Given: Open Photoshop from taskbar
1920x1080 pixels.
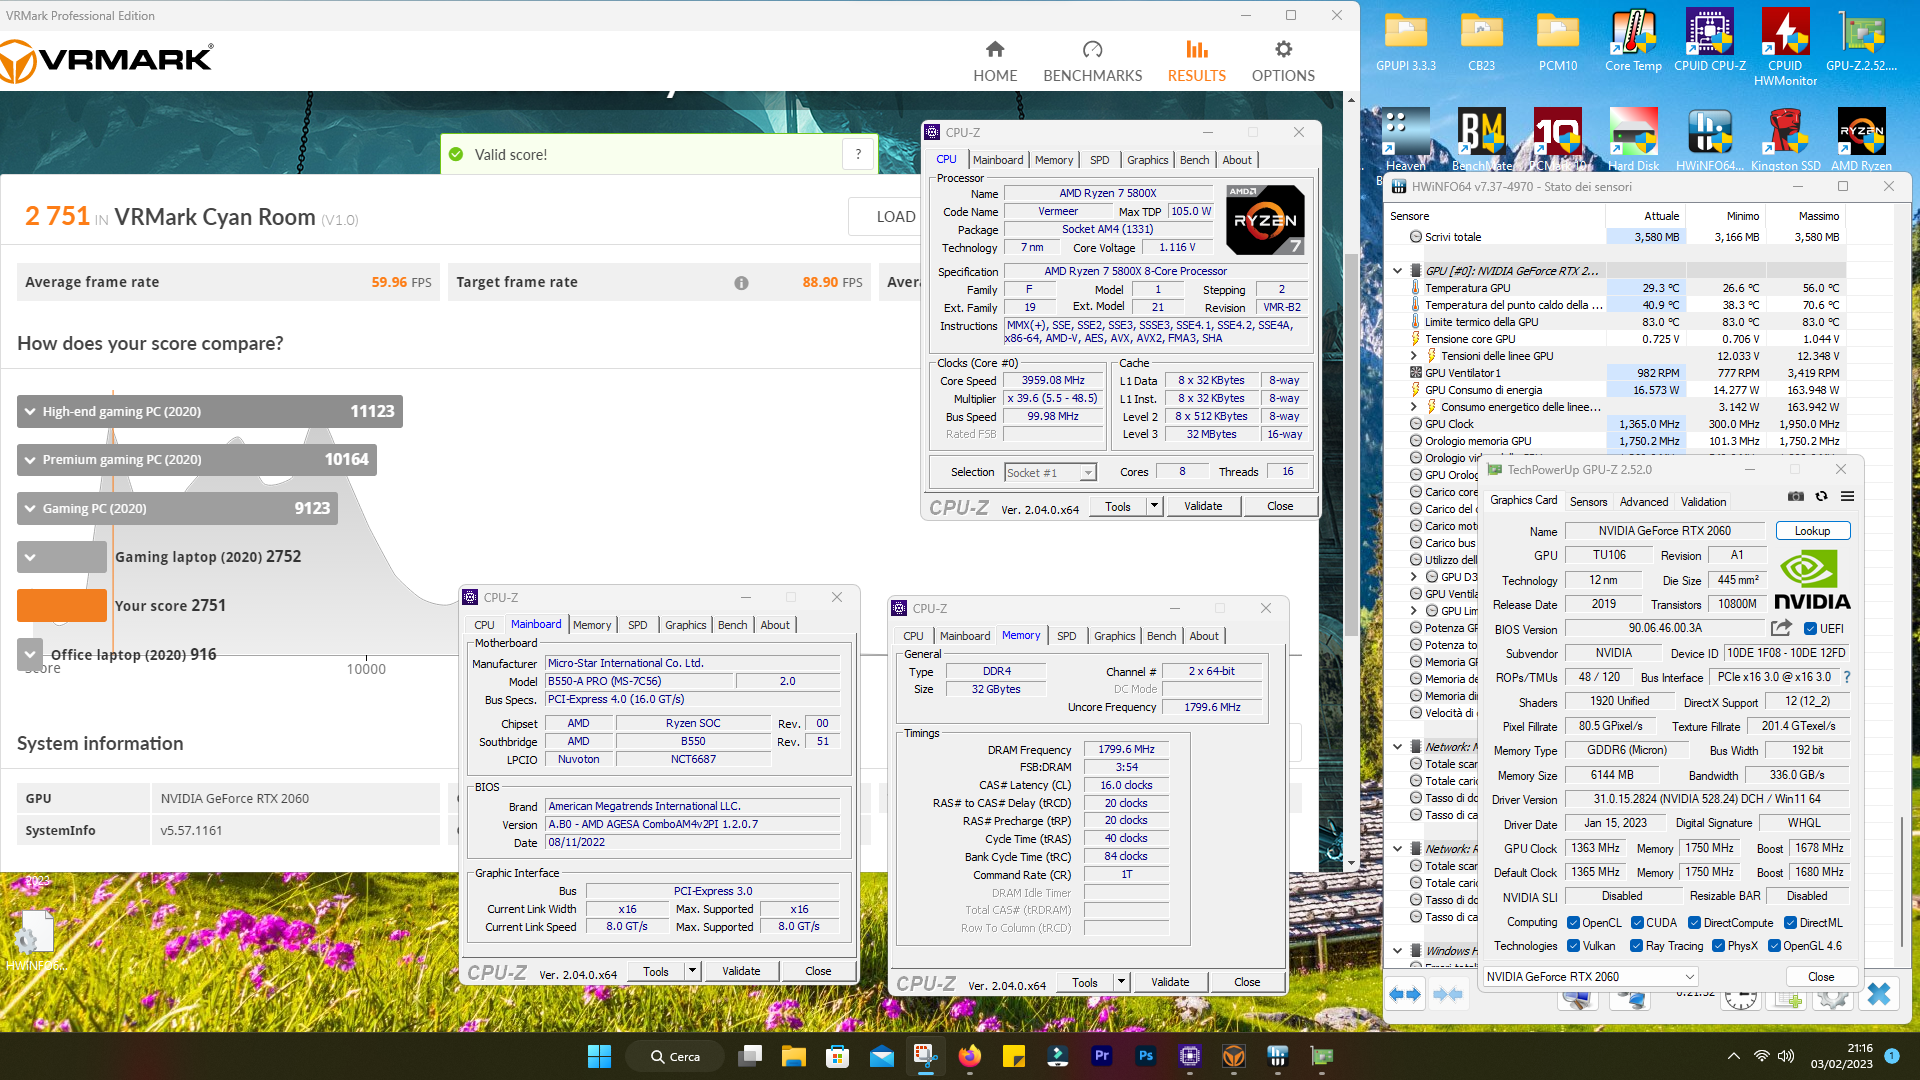Looking at the screenshot, I should tap(1146, 1056).
